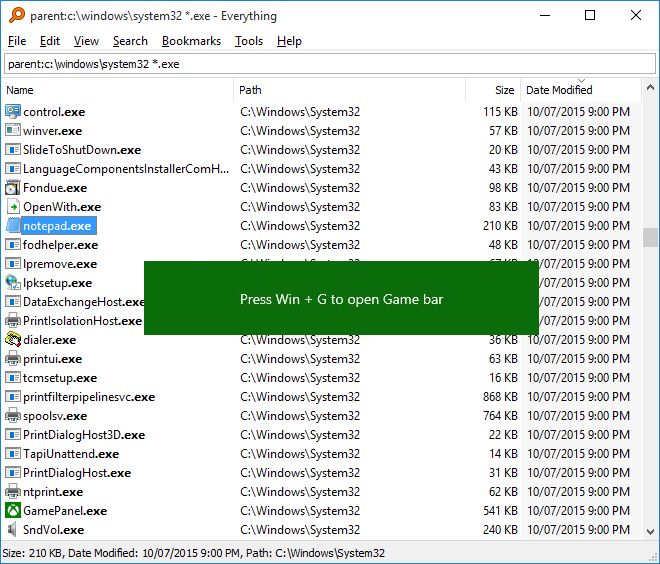The height and width of the screenshot is (564, 660).
Task: Sort by the Date Modified column header
Action: pyautogui.click(x=581, y=90)
